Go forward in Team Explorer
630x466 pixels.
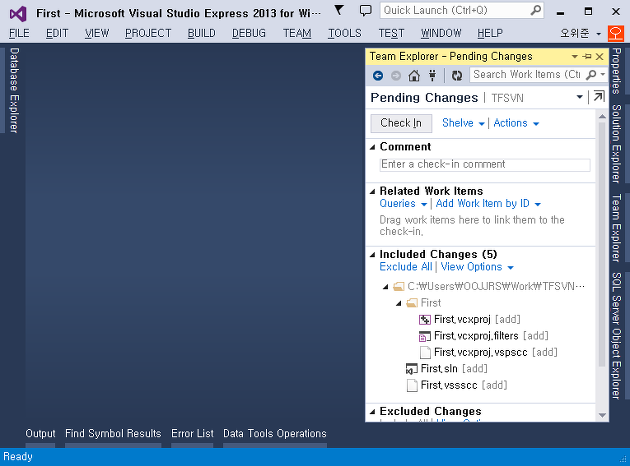pos(396,76)
